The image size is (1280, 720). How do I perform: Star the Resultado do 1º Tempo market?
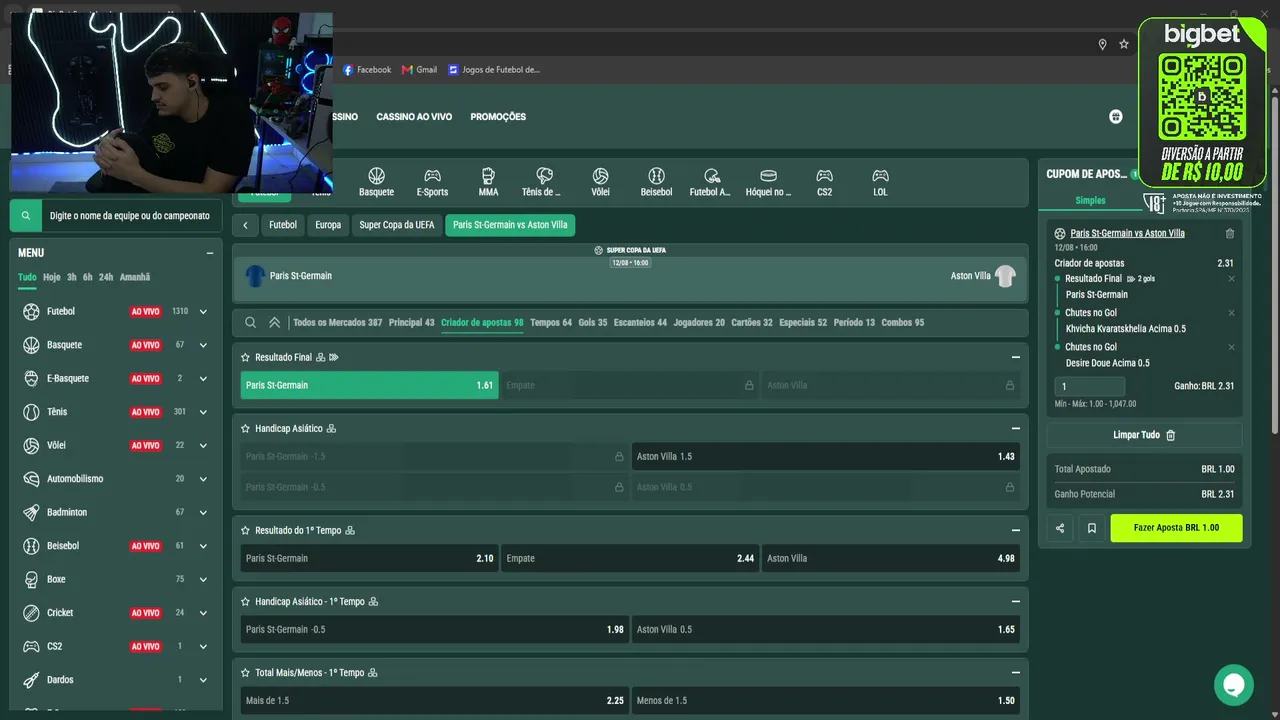coord(245,530)
